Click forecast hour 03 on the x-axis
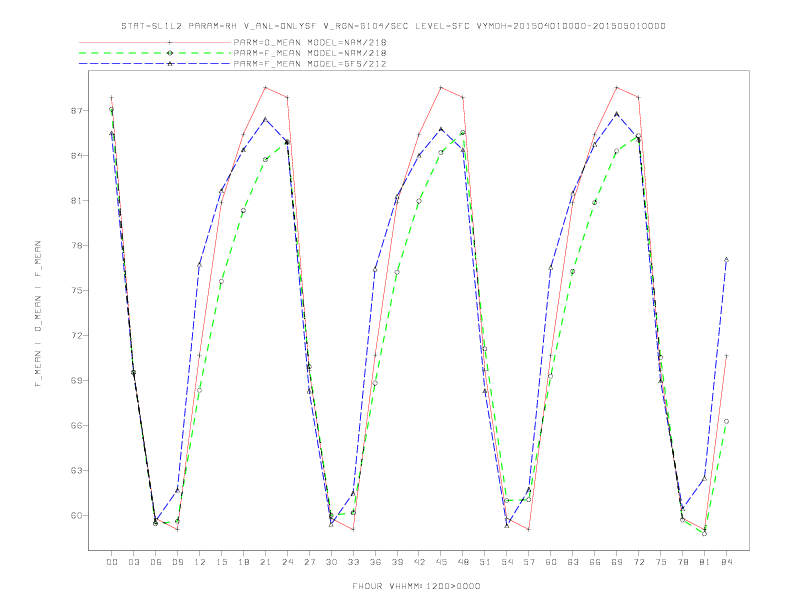 [x=133, y=562]
